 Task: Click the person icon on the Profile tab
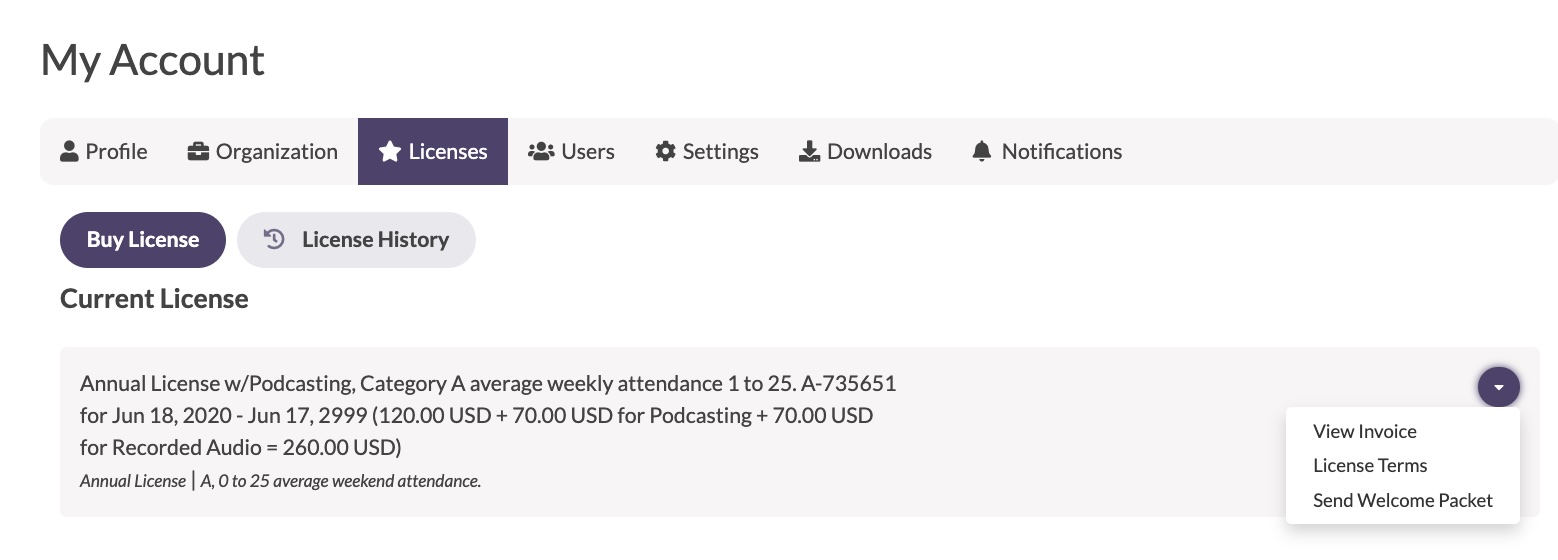(69, 151)
